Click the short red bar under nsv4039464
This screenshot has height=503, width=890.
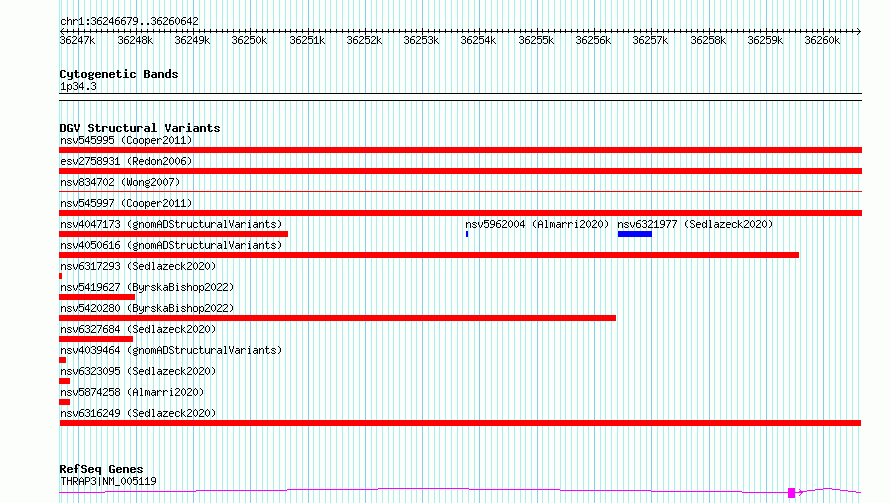click(x=62, y=360)
